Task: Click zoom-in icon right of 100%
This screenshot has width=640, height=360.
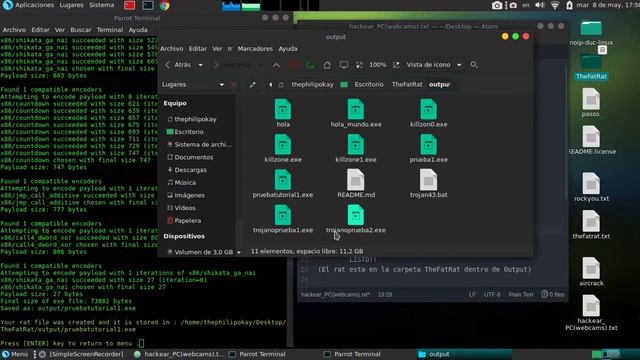Action: point(396,65)
